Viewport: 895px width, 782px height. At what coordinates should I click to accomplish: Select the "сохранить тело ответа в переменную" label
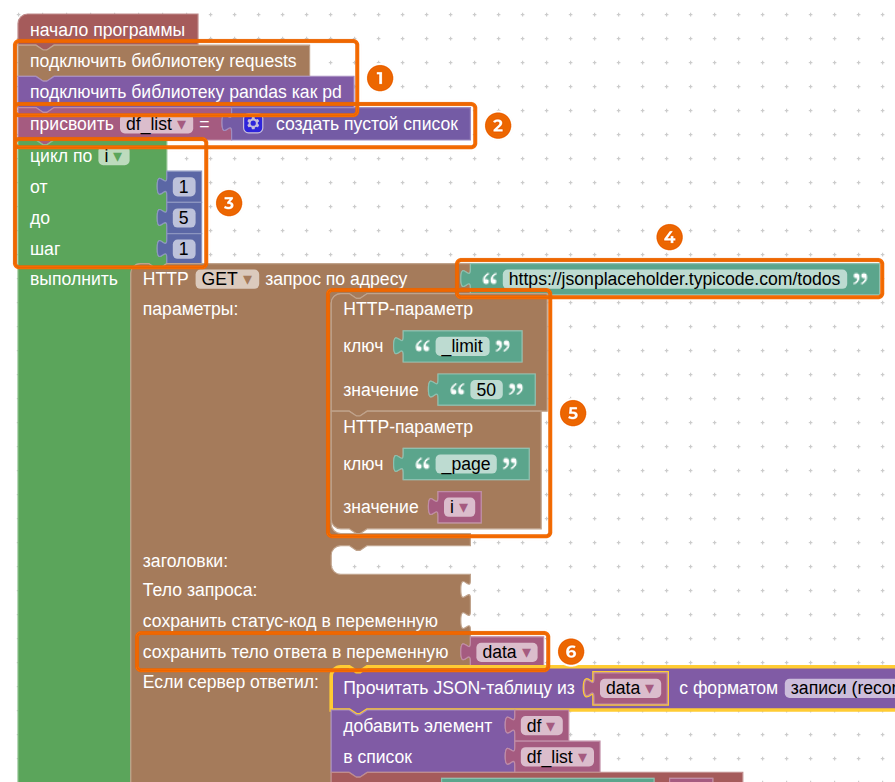point(295,652)
